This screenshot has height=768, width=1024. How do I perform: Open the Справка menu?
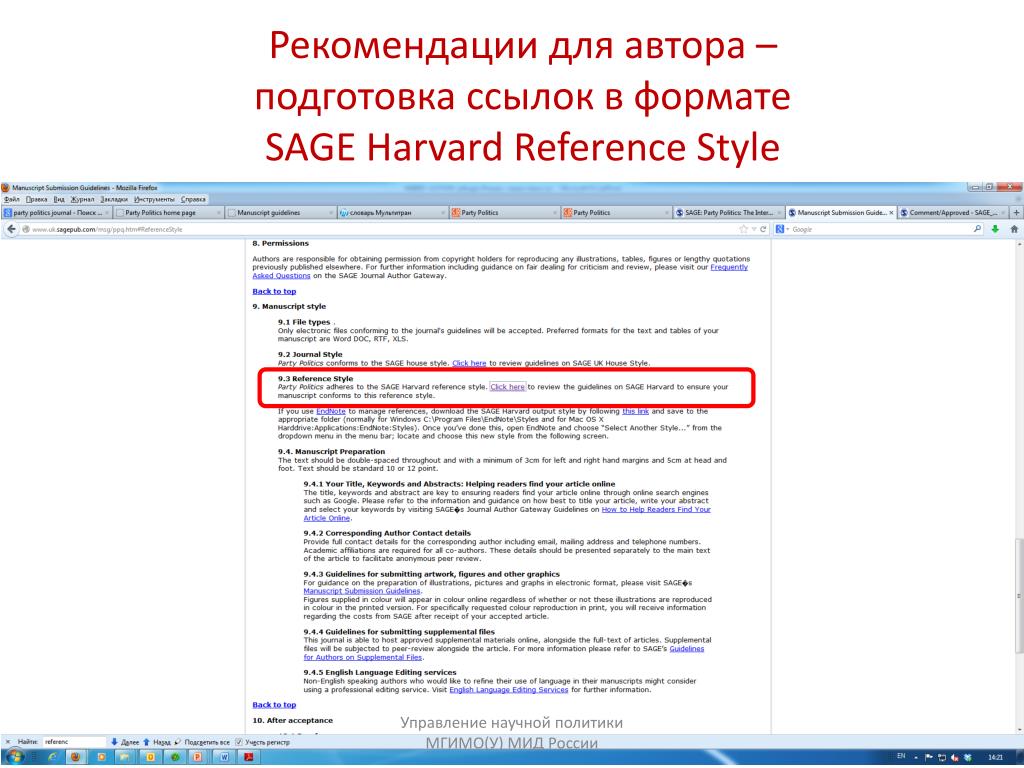coord(193,199)
